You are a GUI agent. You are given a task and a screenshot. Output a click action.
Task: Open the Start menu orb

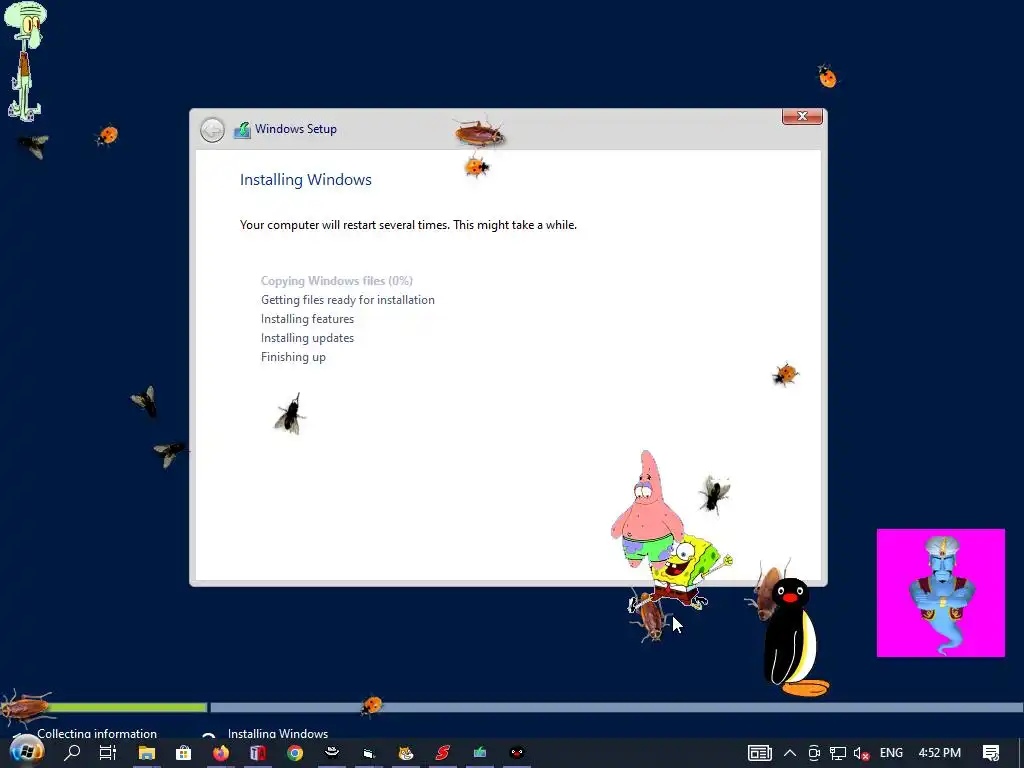pos(25,752)
